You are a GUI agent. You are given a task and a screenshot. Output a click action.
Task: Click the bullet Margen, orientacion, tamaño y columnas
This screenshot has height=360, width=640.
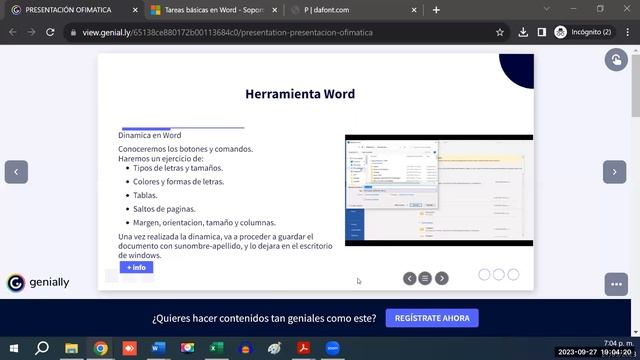click(x=204, y=222)
